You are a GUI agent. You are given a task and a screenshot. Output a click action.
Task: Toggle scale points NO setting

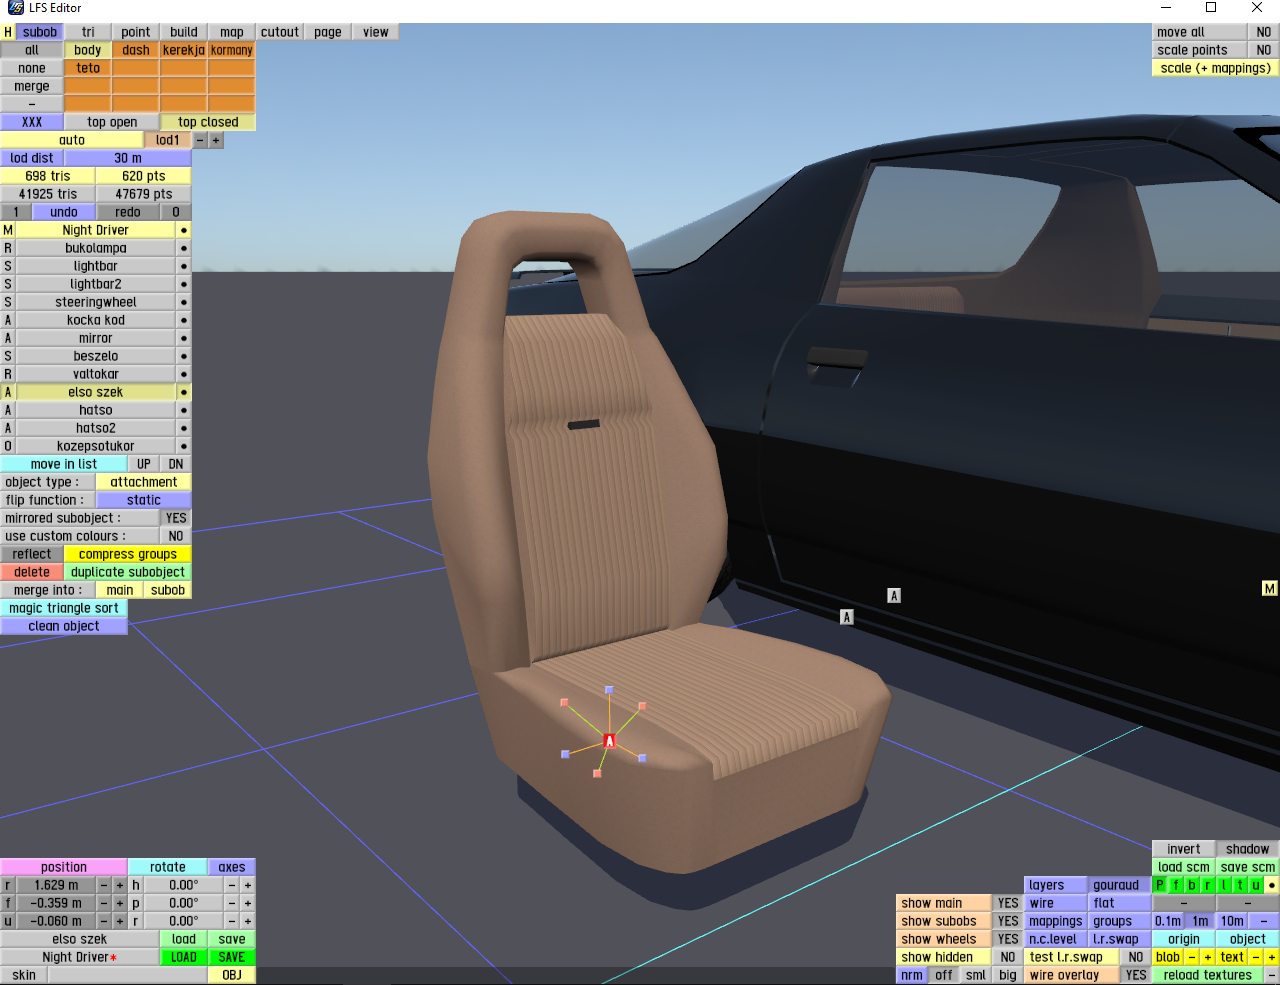[x=1264, y=50]
